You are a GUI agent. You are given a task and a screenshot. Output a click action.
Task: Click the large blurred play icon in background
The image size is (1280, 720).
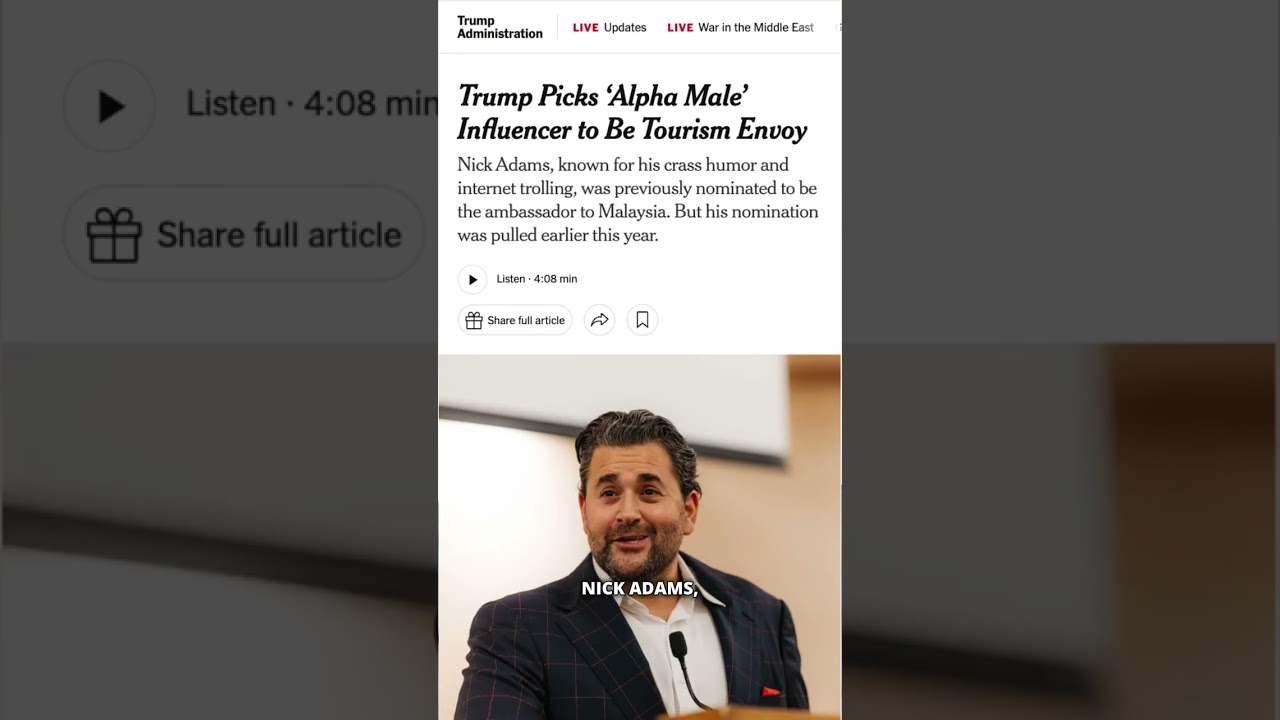(110, 106)
